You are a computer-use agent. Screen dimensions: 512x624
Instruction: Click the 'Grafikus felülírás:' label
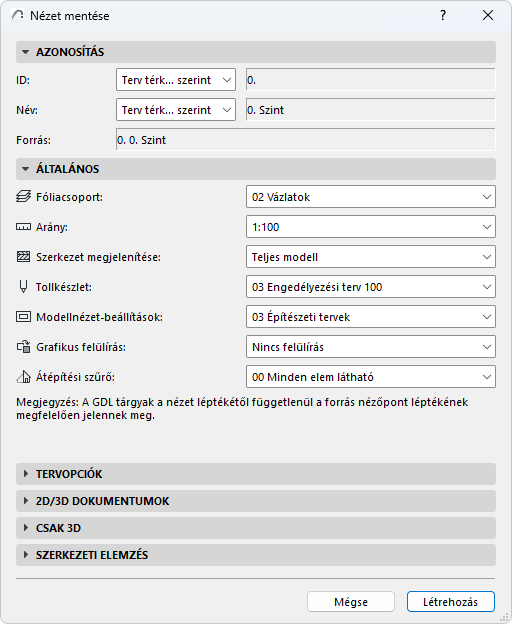81,347
